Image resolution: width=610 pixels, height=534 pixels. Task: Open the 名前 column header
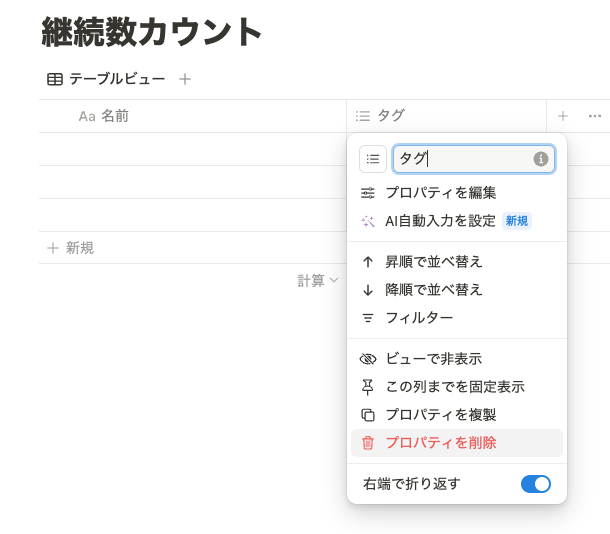click(x=114, y=116)
